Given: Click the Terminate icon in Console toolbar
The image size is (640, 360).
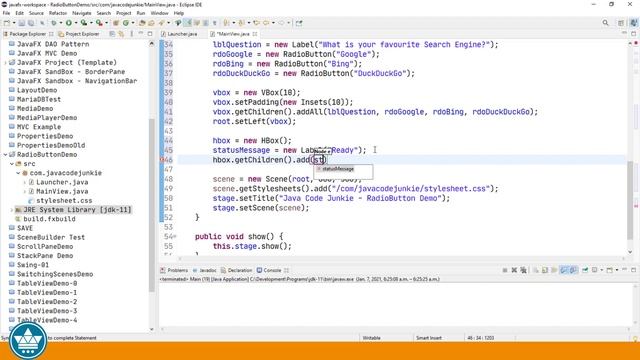Looking at the screenshot, I should [x=505, y=270].
